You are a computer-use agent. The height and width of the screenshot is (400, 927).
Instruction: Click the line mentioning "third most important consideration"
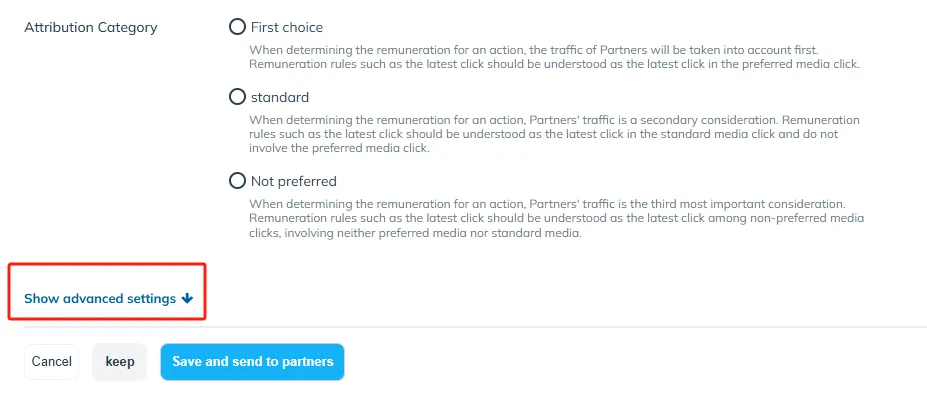(547, 204)
